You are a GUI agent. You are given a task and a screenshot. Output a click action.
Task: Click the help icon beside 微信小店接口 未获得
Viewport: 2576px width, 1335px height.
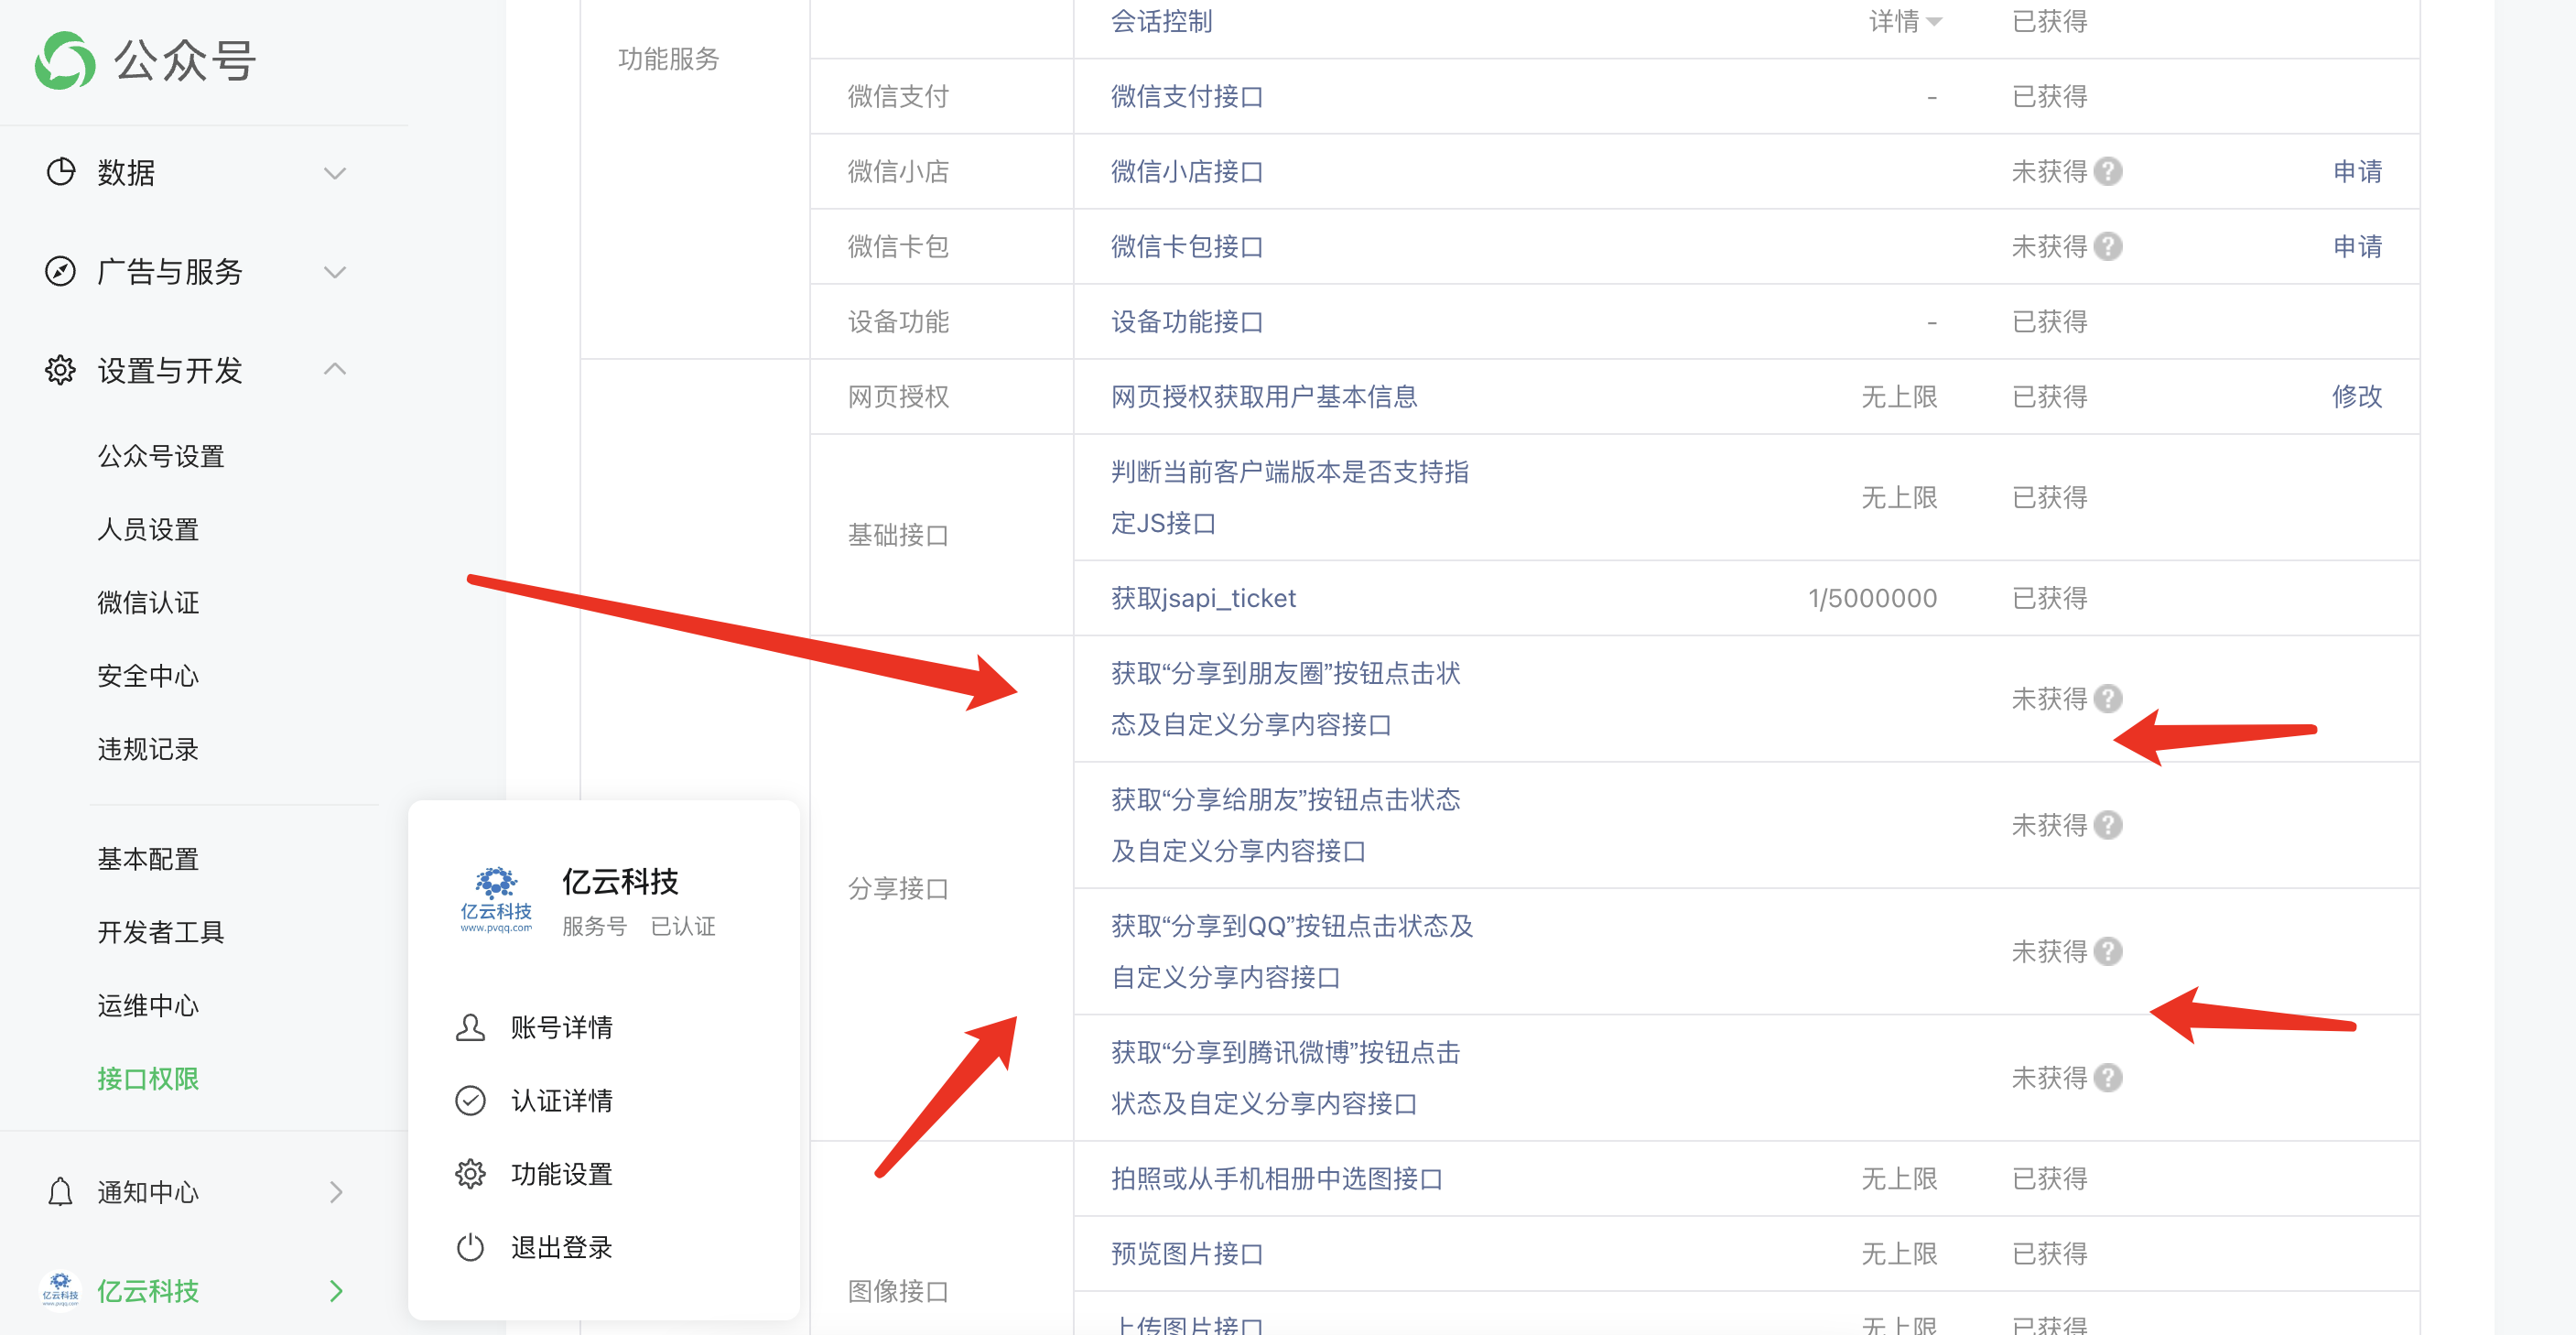pos(2108,172)
